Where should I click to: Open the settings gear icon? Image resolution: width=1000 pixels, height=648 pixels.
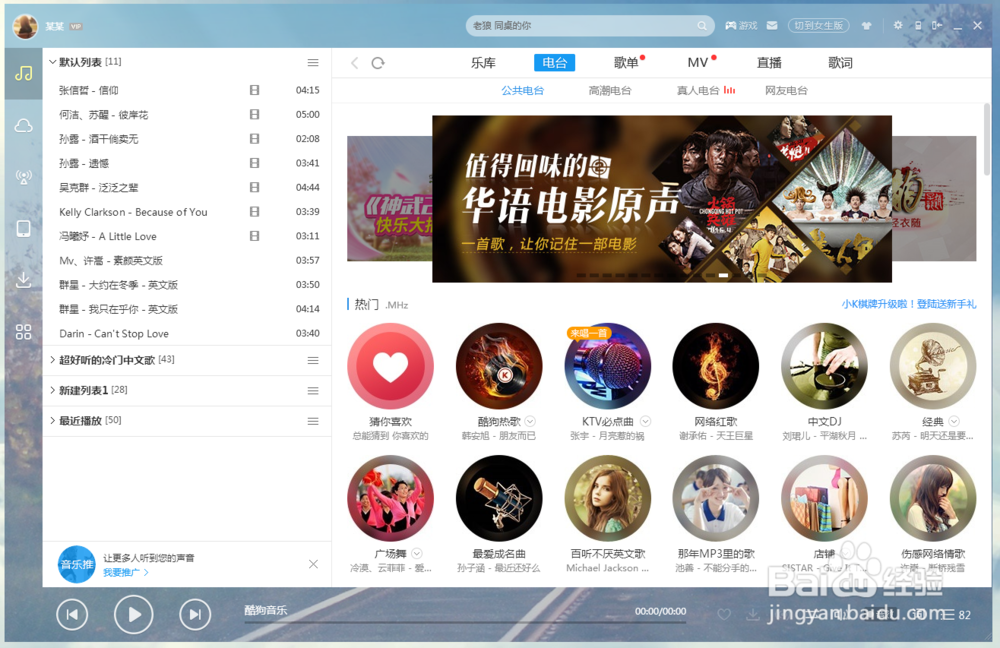(898, 26)
